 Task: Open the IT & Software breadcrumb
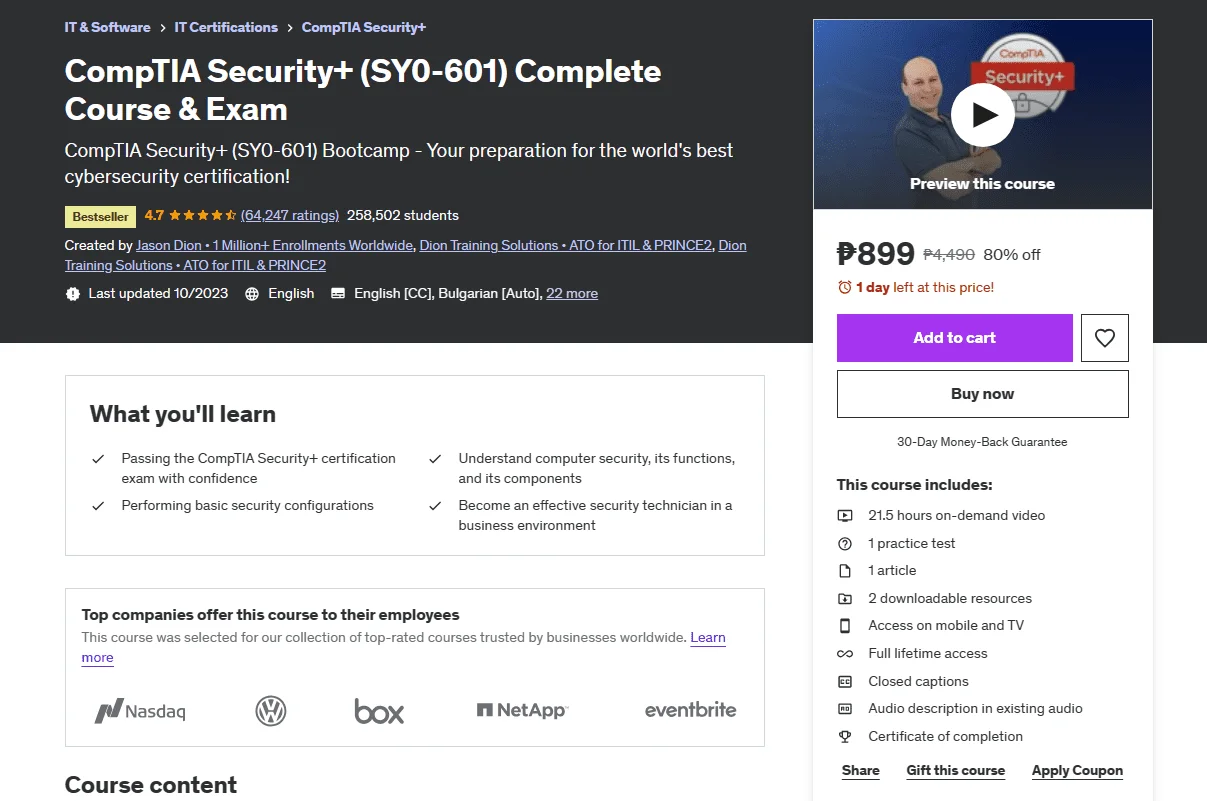pos(107,27)
